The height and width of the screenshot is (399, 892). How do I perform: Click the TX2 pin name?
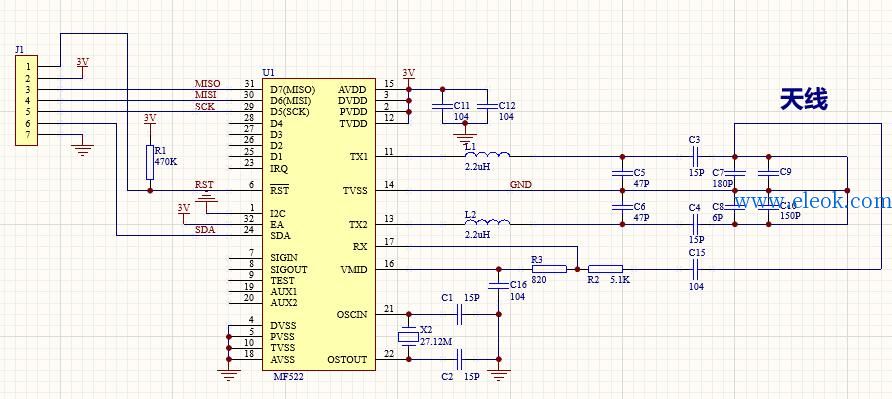358,224
